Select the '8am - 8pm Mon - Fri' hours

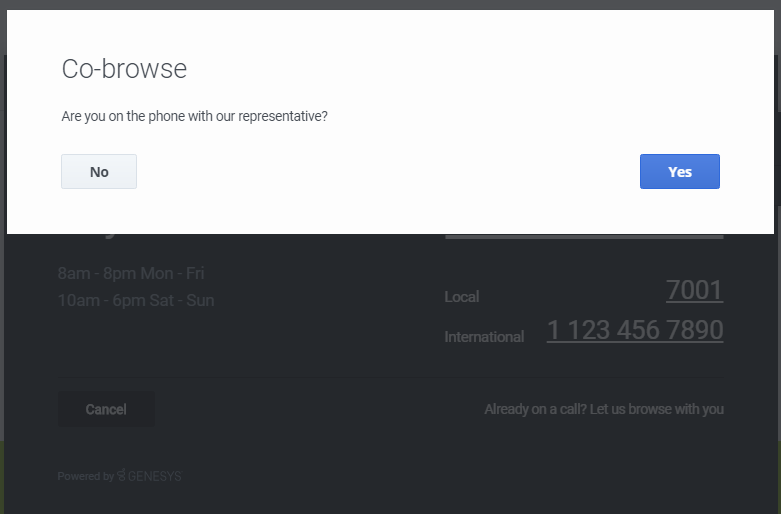click(131, 273)
